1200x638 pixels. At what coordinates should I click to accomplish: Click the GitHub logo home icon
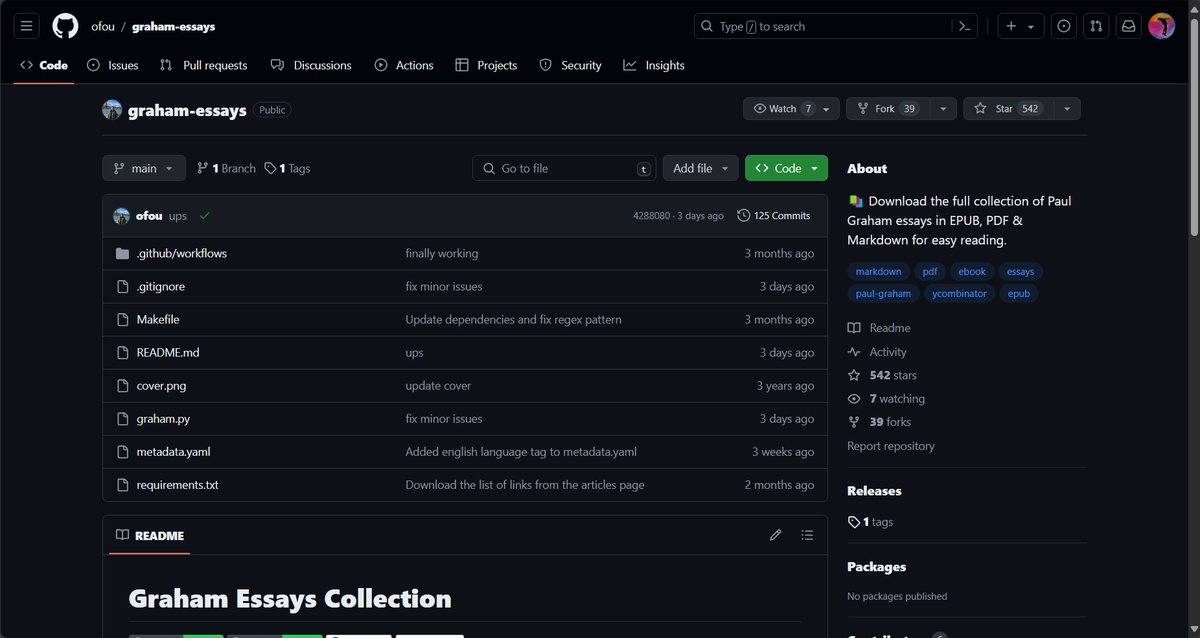65,27
